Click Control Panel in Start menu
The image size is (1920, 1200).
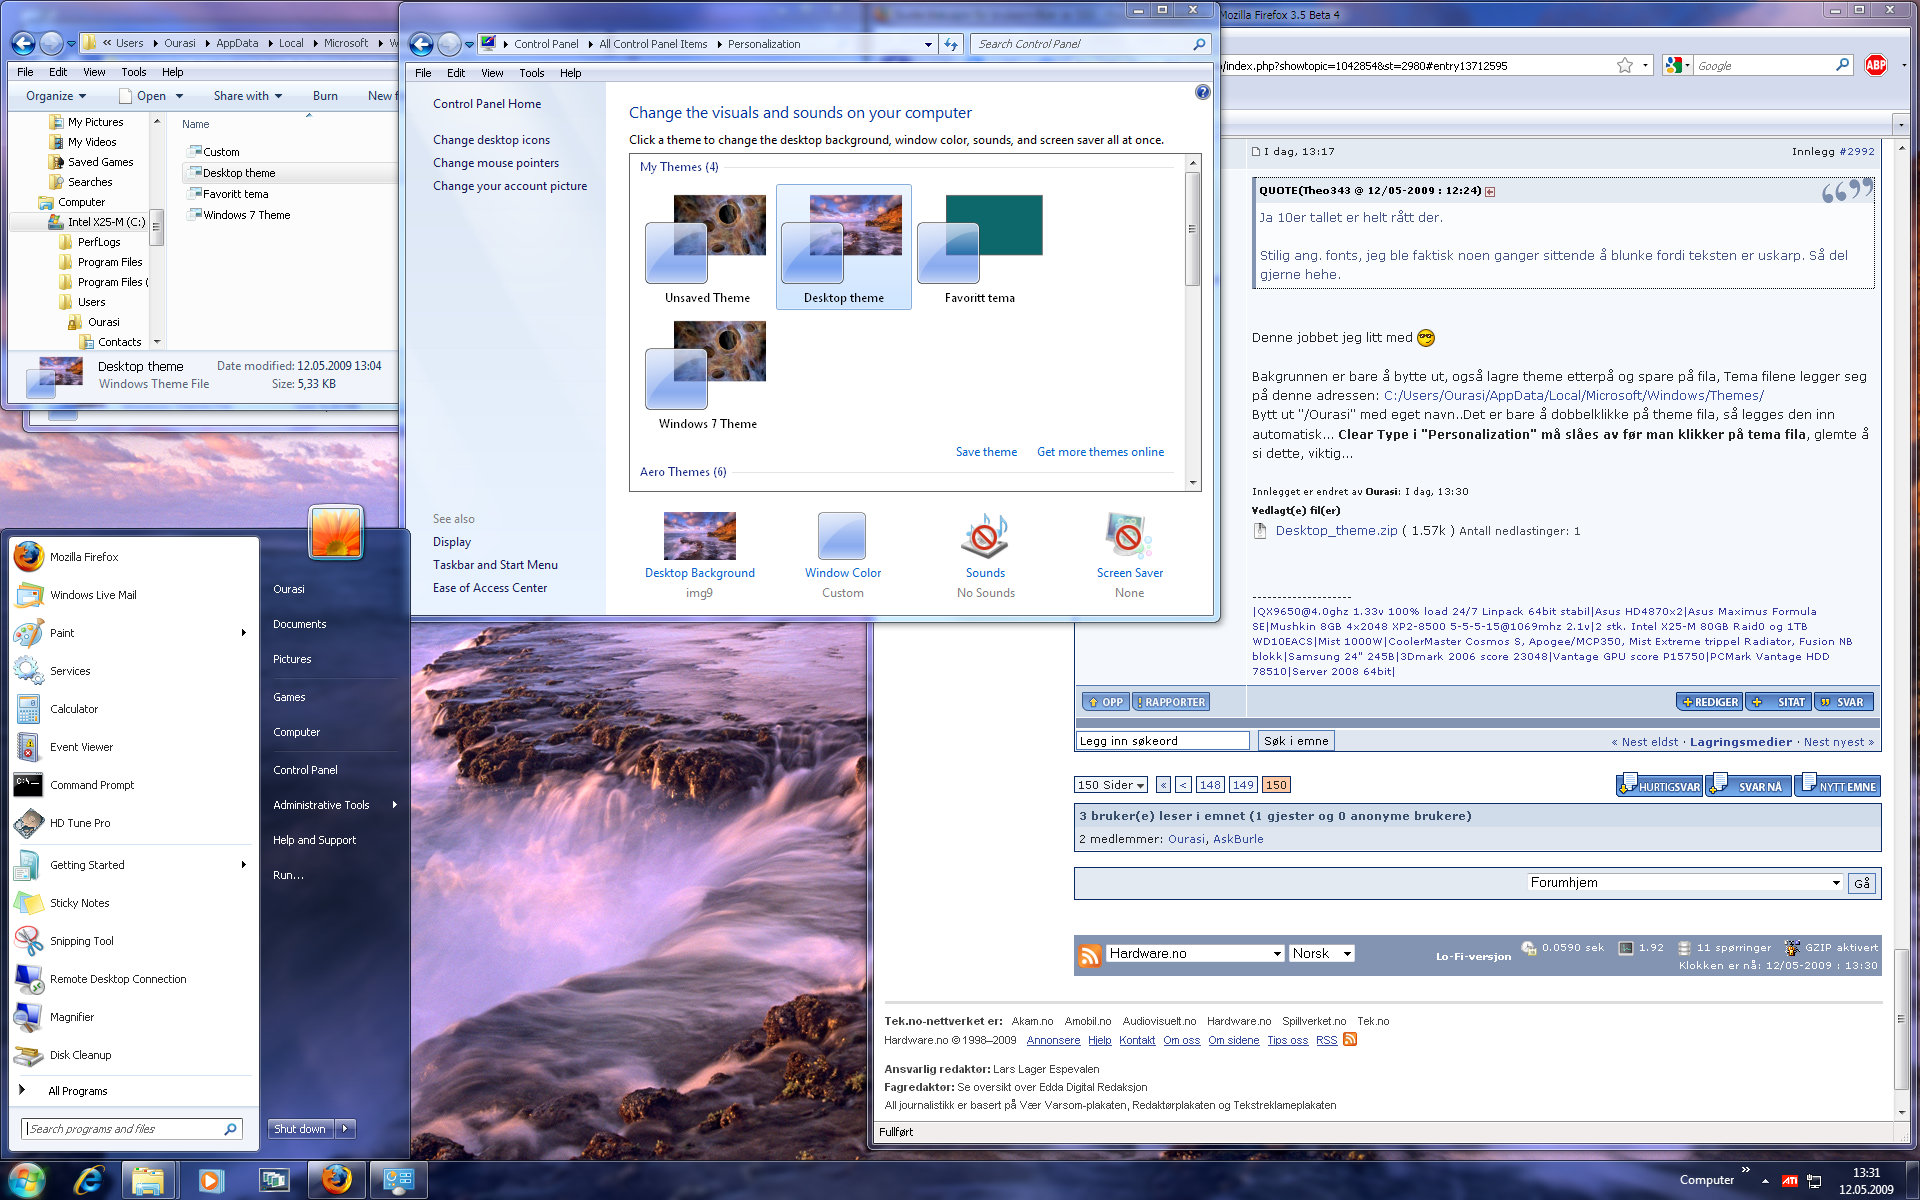point(305,770)
